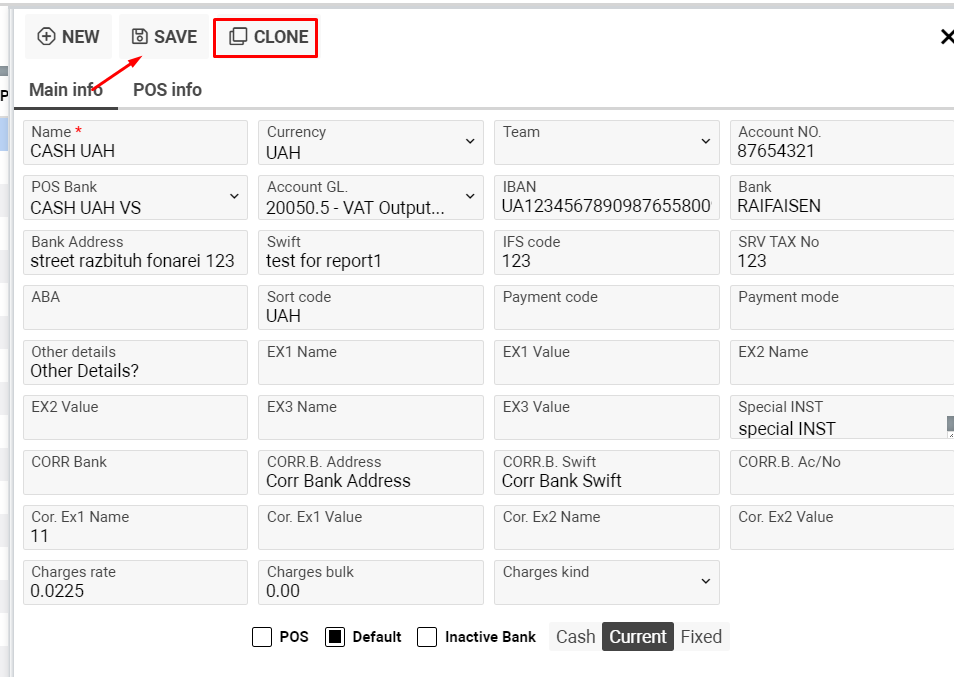Open the Currency dropdown

[x=470, y=142]
